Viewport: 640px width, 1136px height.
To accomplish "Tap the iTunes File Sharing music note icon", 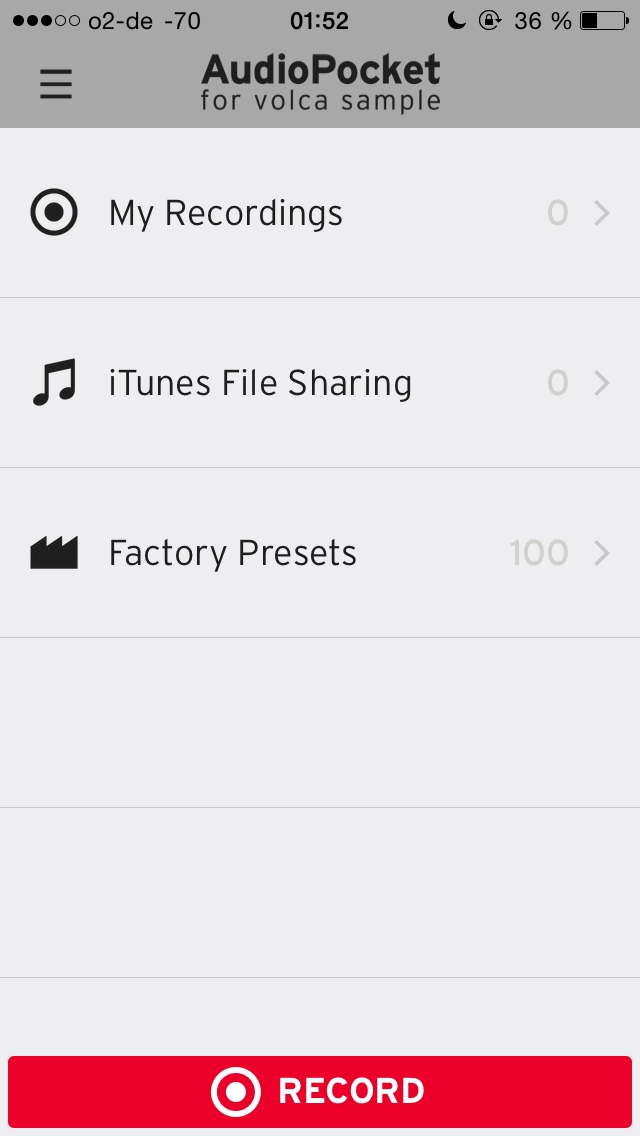I will click(x=54, y=383).
